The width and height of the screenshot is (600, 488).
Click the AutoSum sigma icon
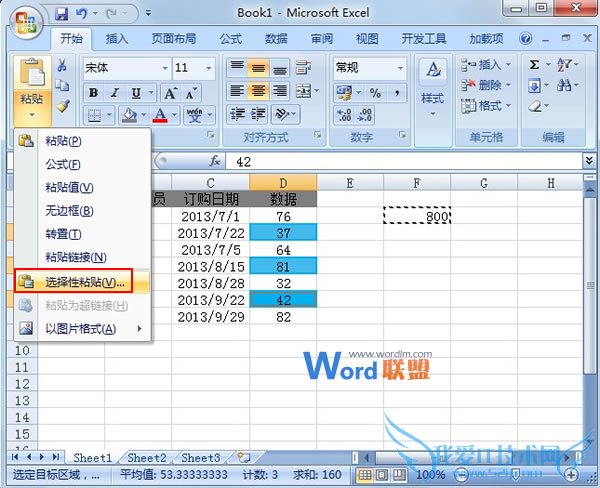pos(535,65)
